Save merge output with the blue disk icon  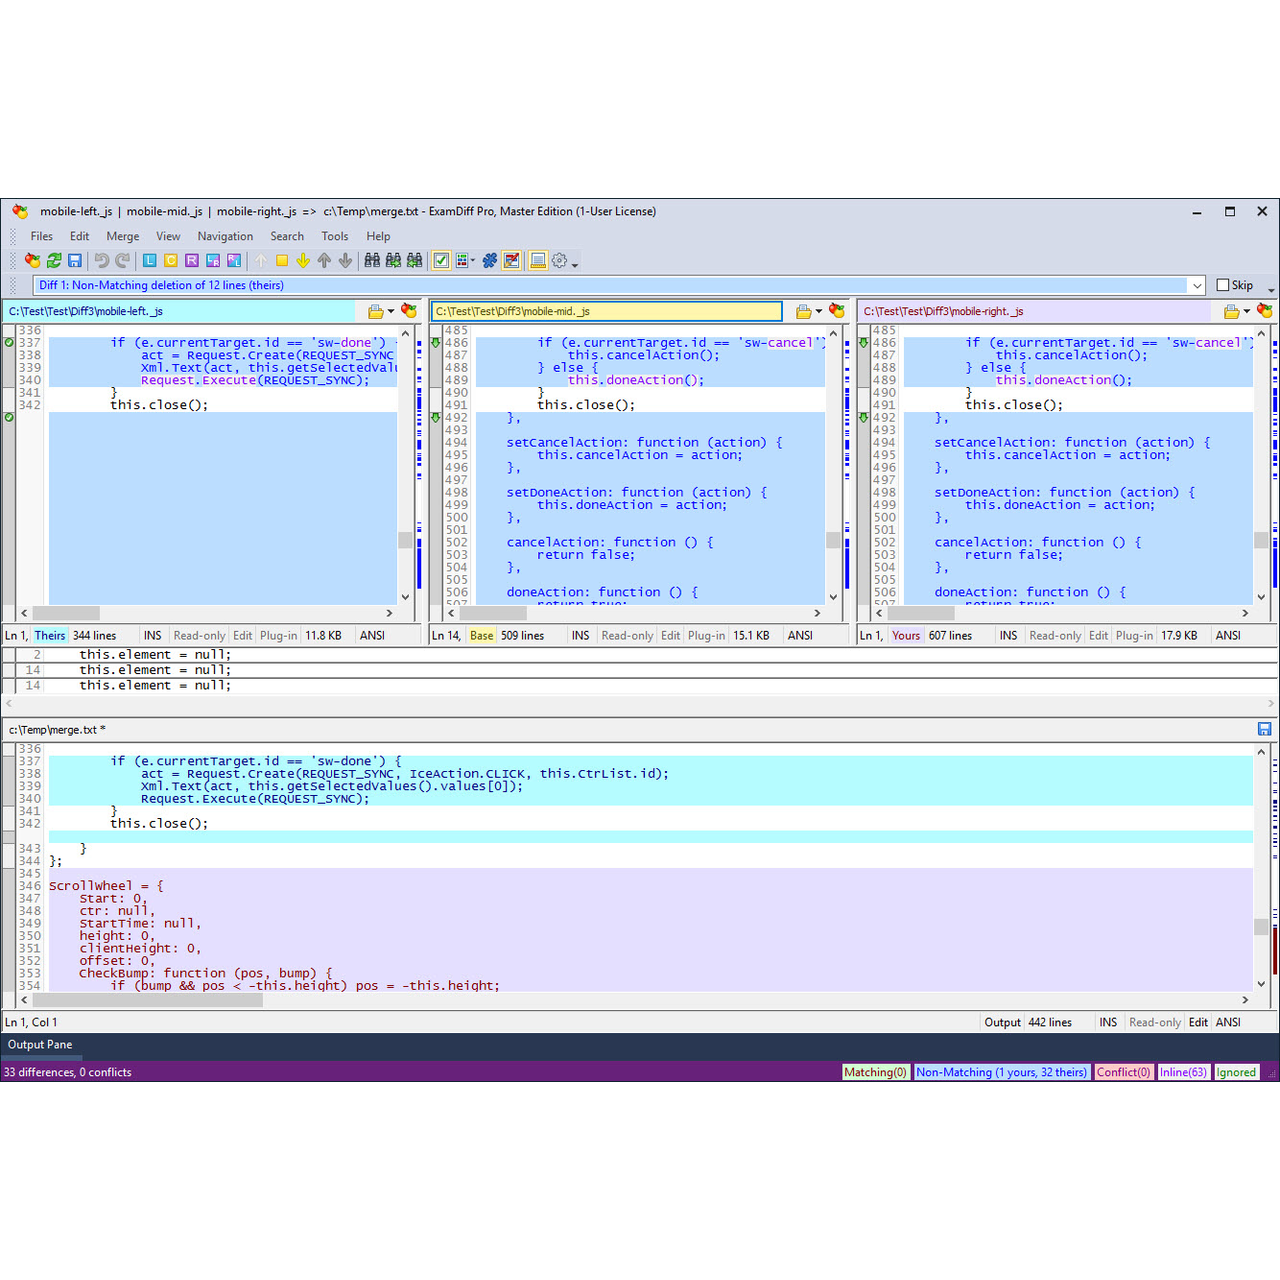1264,729
